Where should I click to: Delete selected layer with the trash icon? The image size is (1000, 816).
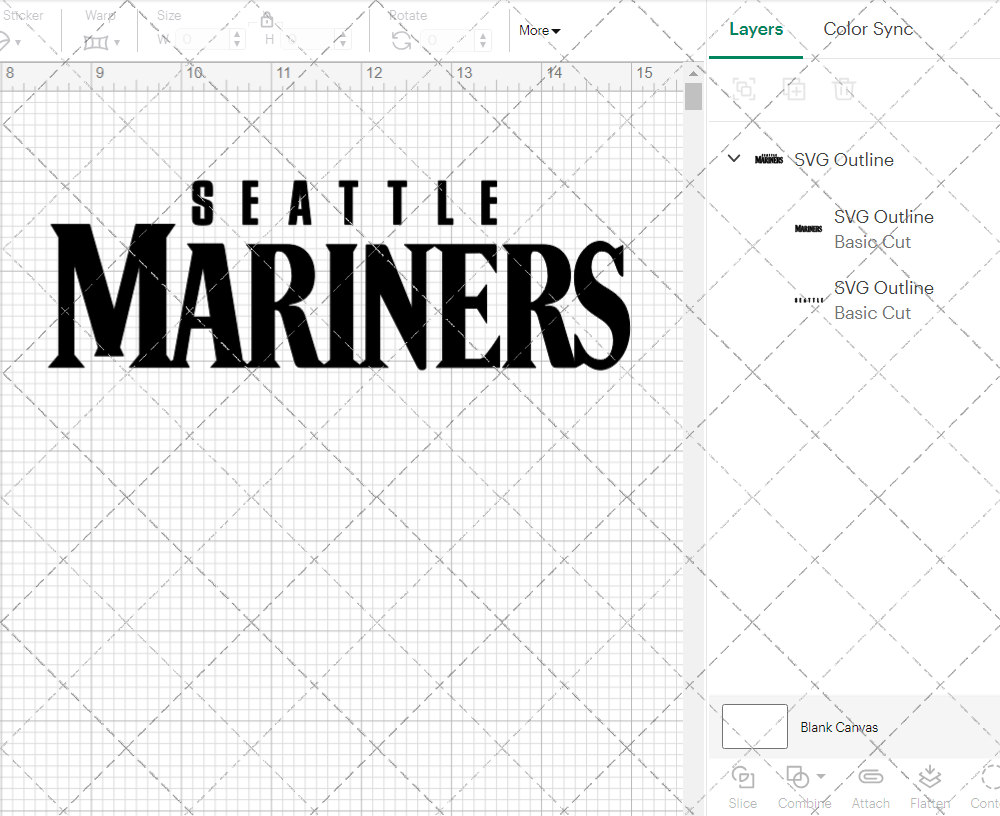coord(844,89)
